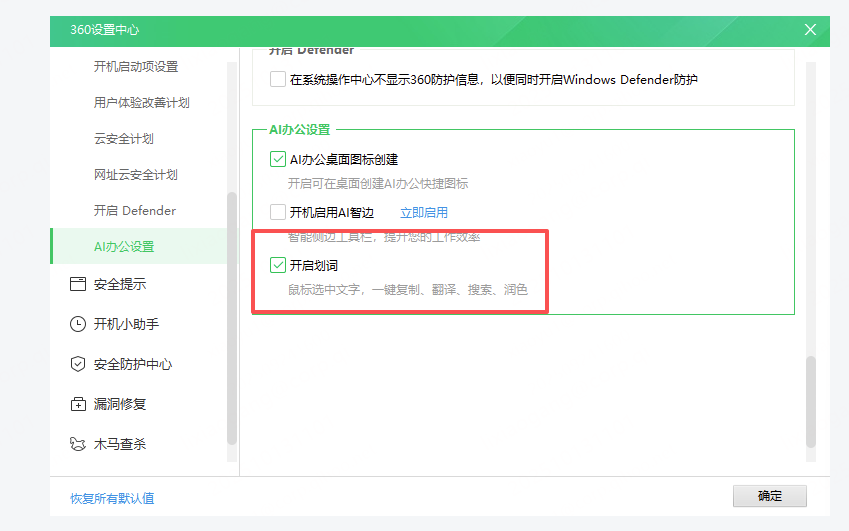The height and width of the screenshot is (531, 849).
Task: Close the 360设置中心 window
Action: [810, 30]
